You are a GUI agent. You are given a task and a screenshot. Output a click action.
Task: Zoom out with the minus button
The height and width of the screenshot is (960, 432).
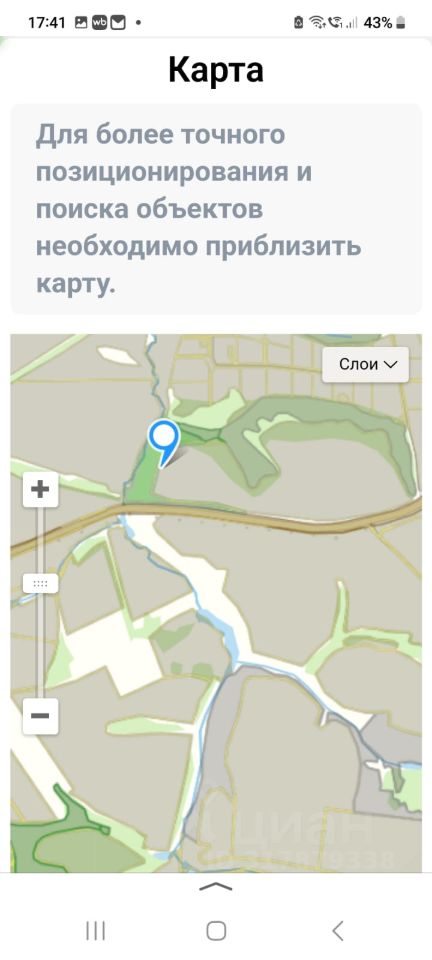point(40,716)
